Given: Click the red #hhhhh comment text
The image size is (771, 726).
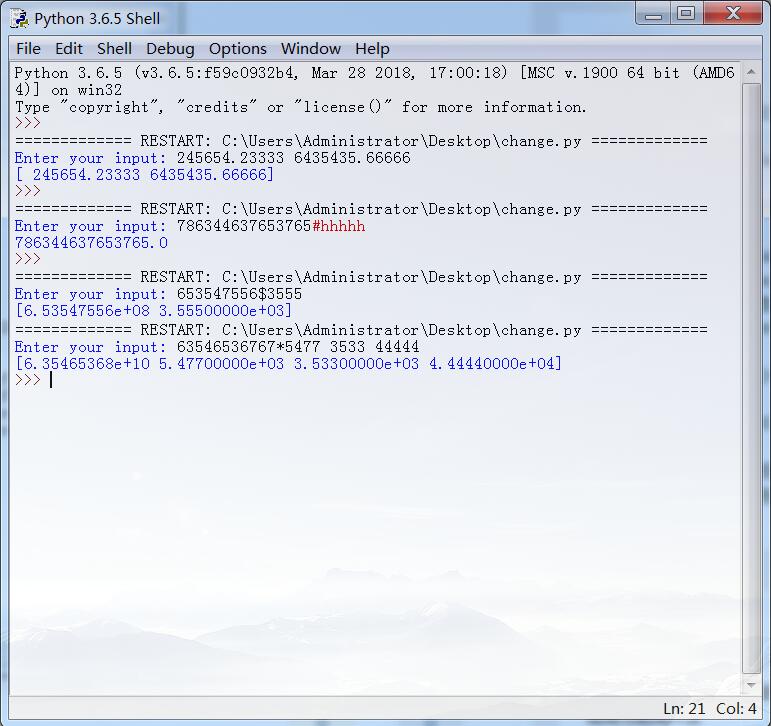Looking at the screenshot, I should click(339, 226).
